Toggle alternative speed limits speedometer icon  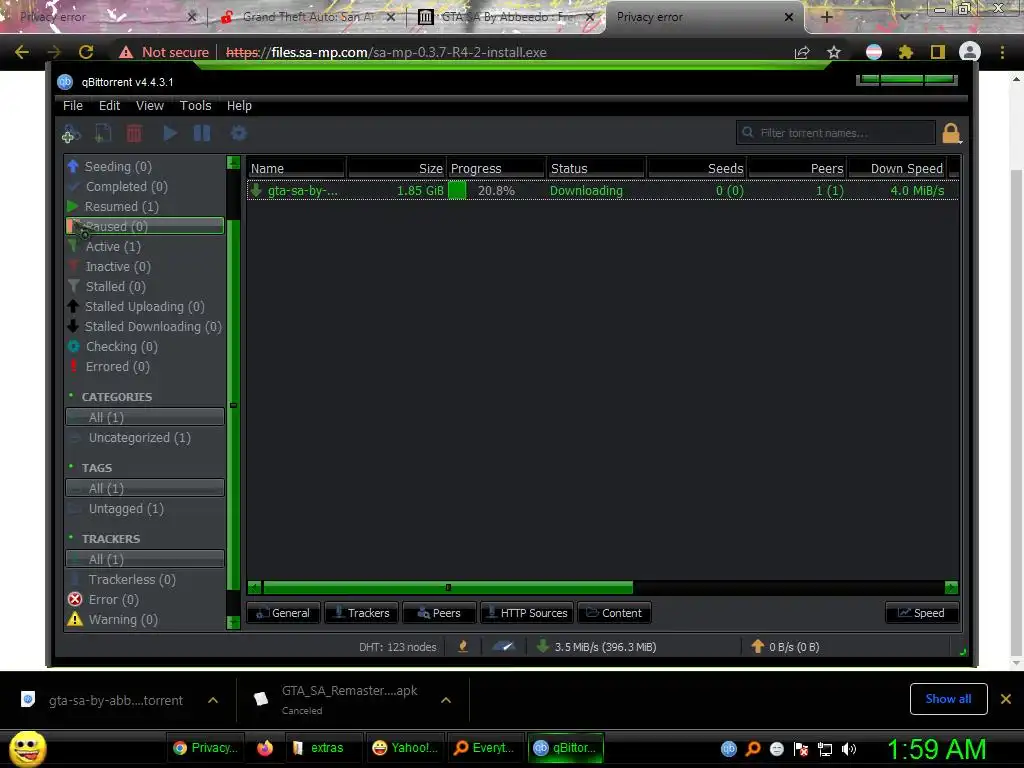504,647
